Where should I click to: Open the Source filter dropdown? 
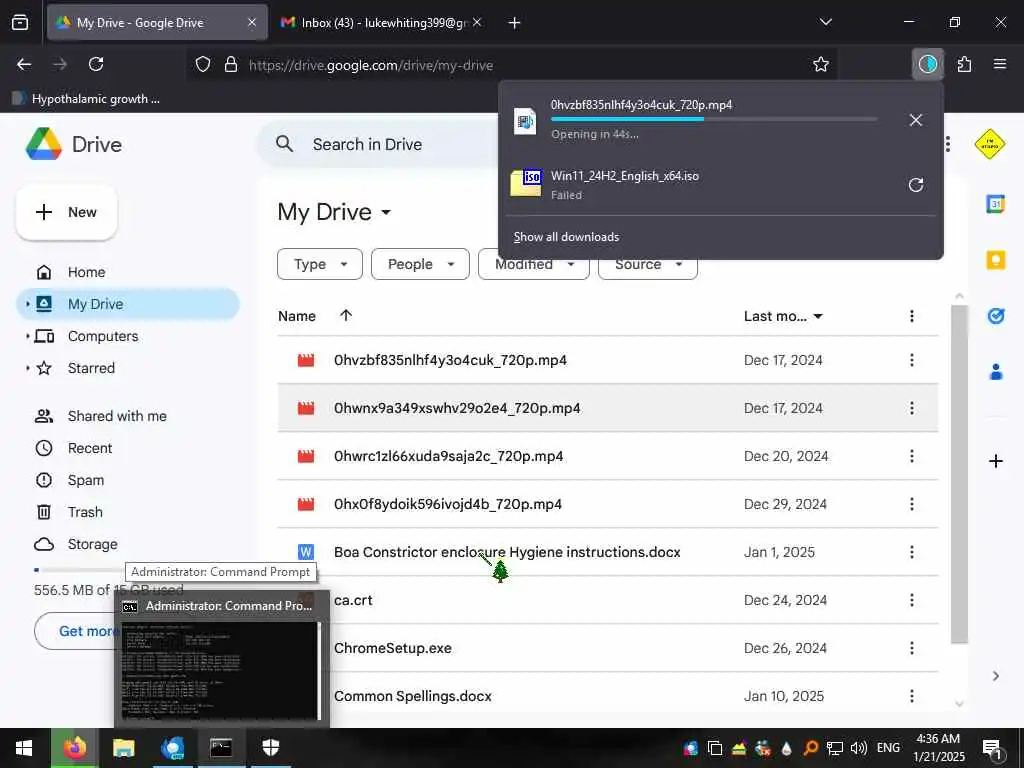tap(648, 264)
